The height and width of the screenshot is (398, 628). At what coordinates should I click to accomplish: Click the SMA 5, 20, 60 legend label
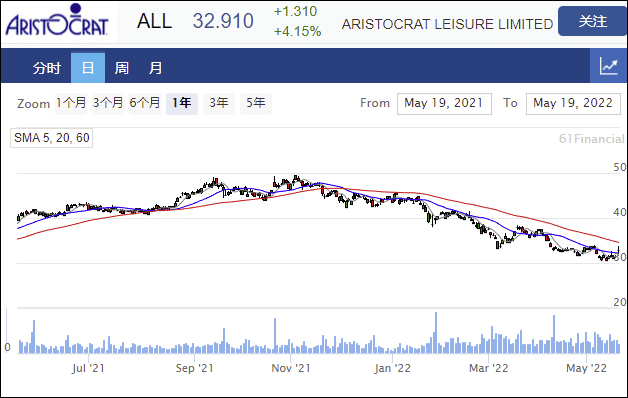(x=51, y=138)
